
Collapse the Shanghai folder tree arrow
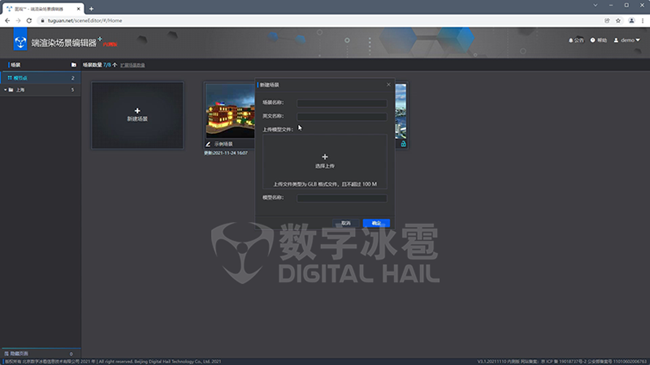5,90
